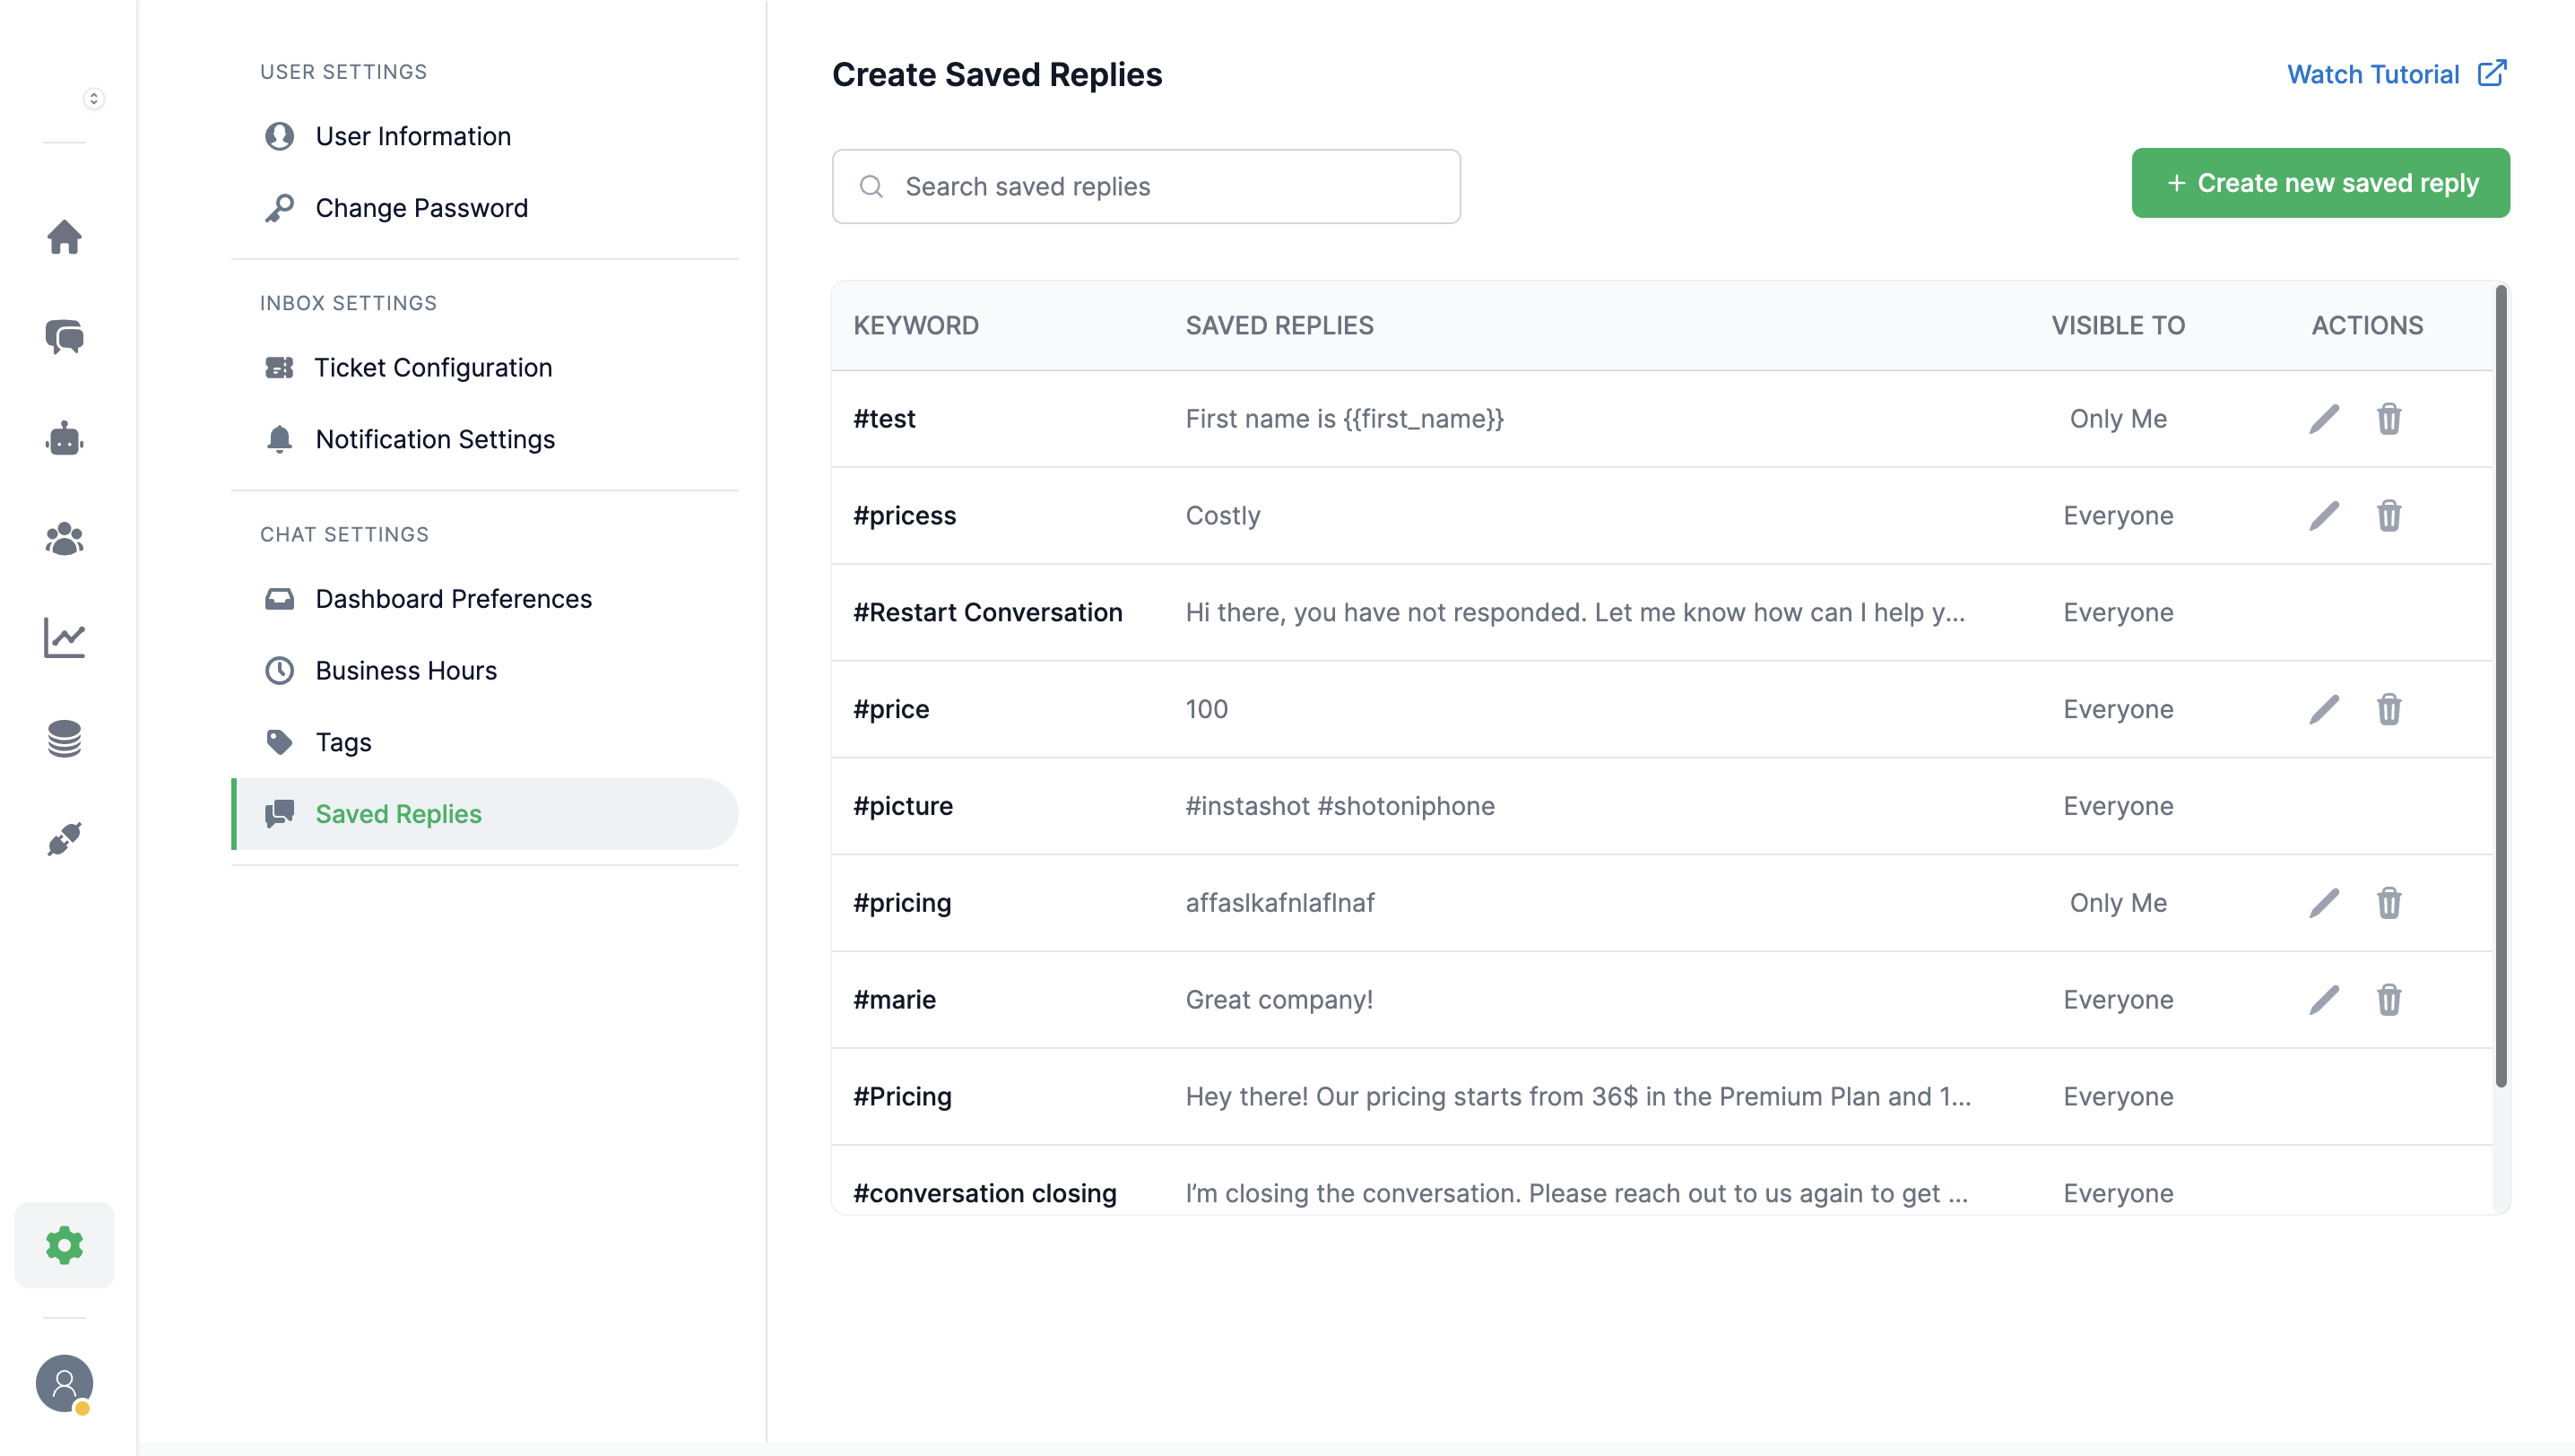This screenshot has height=1456, width=2575.
Task: Open Ticket Configuration settings
Action: pyautogui.click(x=433, y=368)
